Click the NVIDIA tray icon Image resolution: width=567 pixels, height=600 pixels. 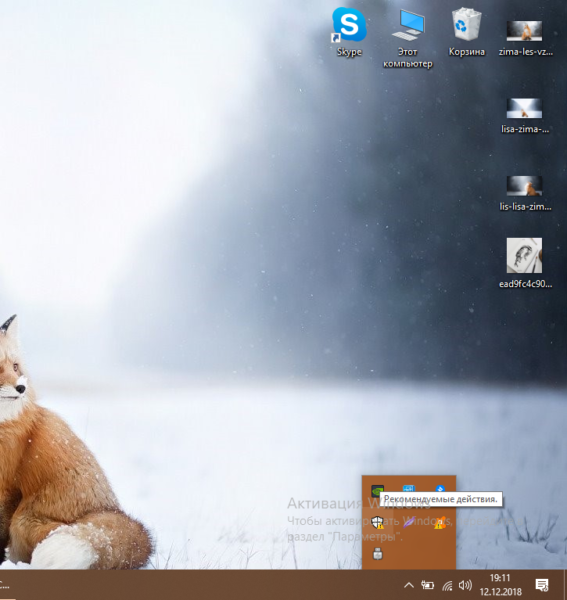[377, 490]
